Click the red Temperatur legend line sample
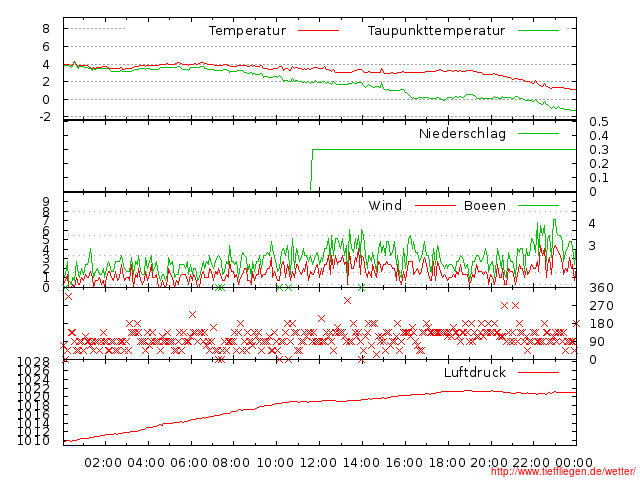This screenshot has height=480, width=640. pyautogui.click(x=318, y=30)
